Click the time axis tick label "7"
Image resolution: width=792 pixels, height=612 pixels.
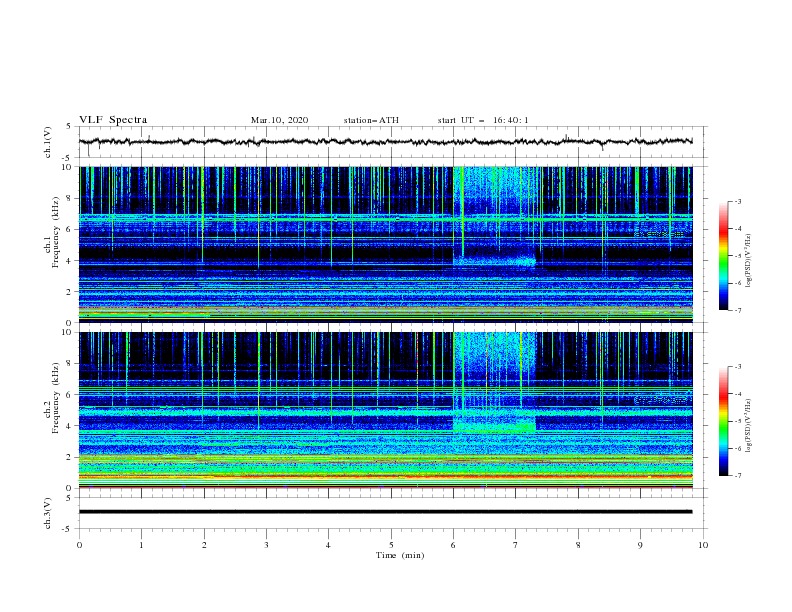516,545
